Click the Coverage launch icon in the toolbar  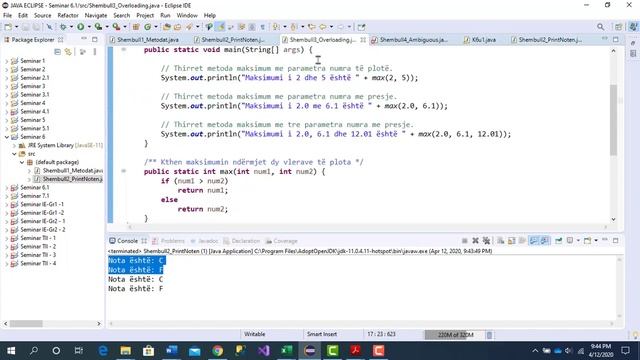[x=98, y=27]
